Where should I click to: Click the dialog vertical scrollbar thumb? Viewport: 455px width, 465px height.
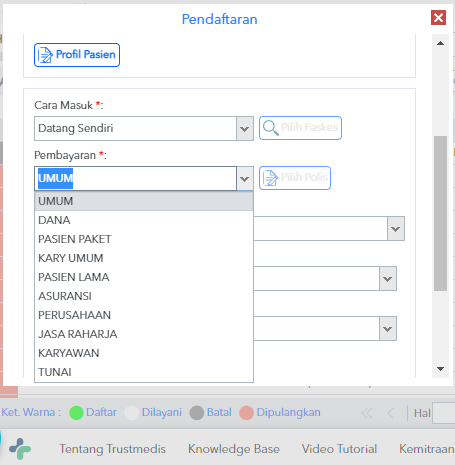(x=440, y=213)
